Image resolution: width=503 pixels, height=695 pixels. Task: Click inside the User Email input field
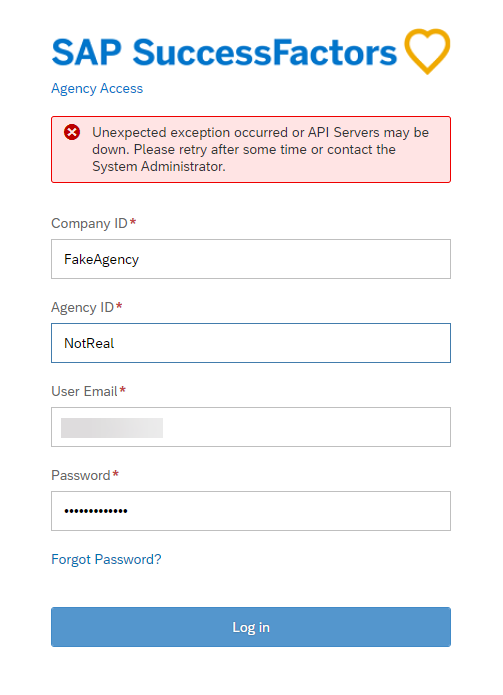coord(251,427)
